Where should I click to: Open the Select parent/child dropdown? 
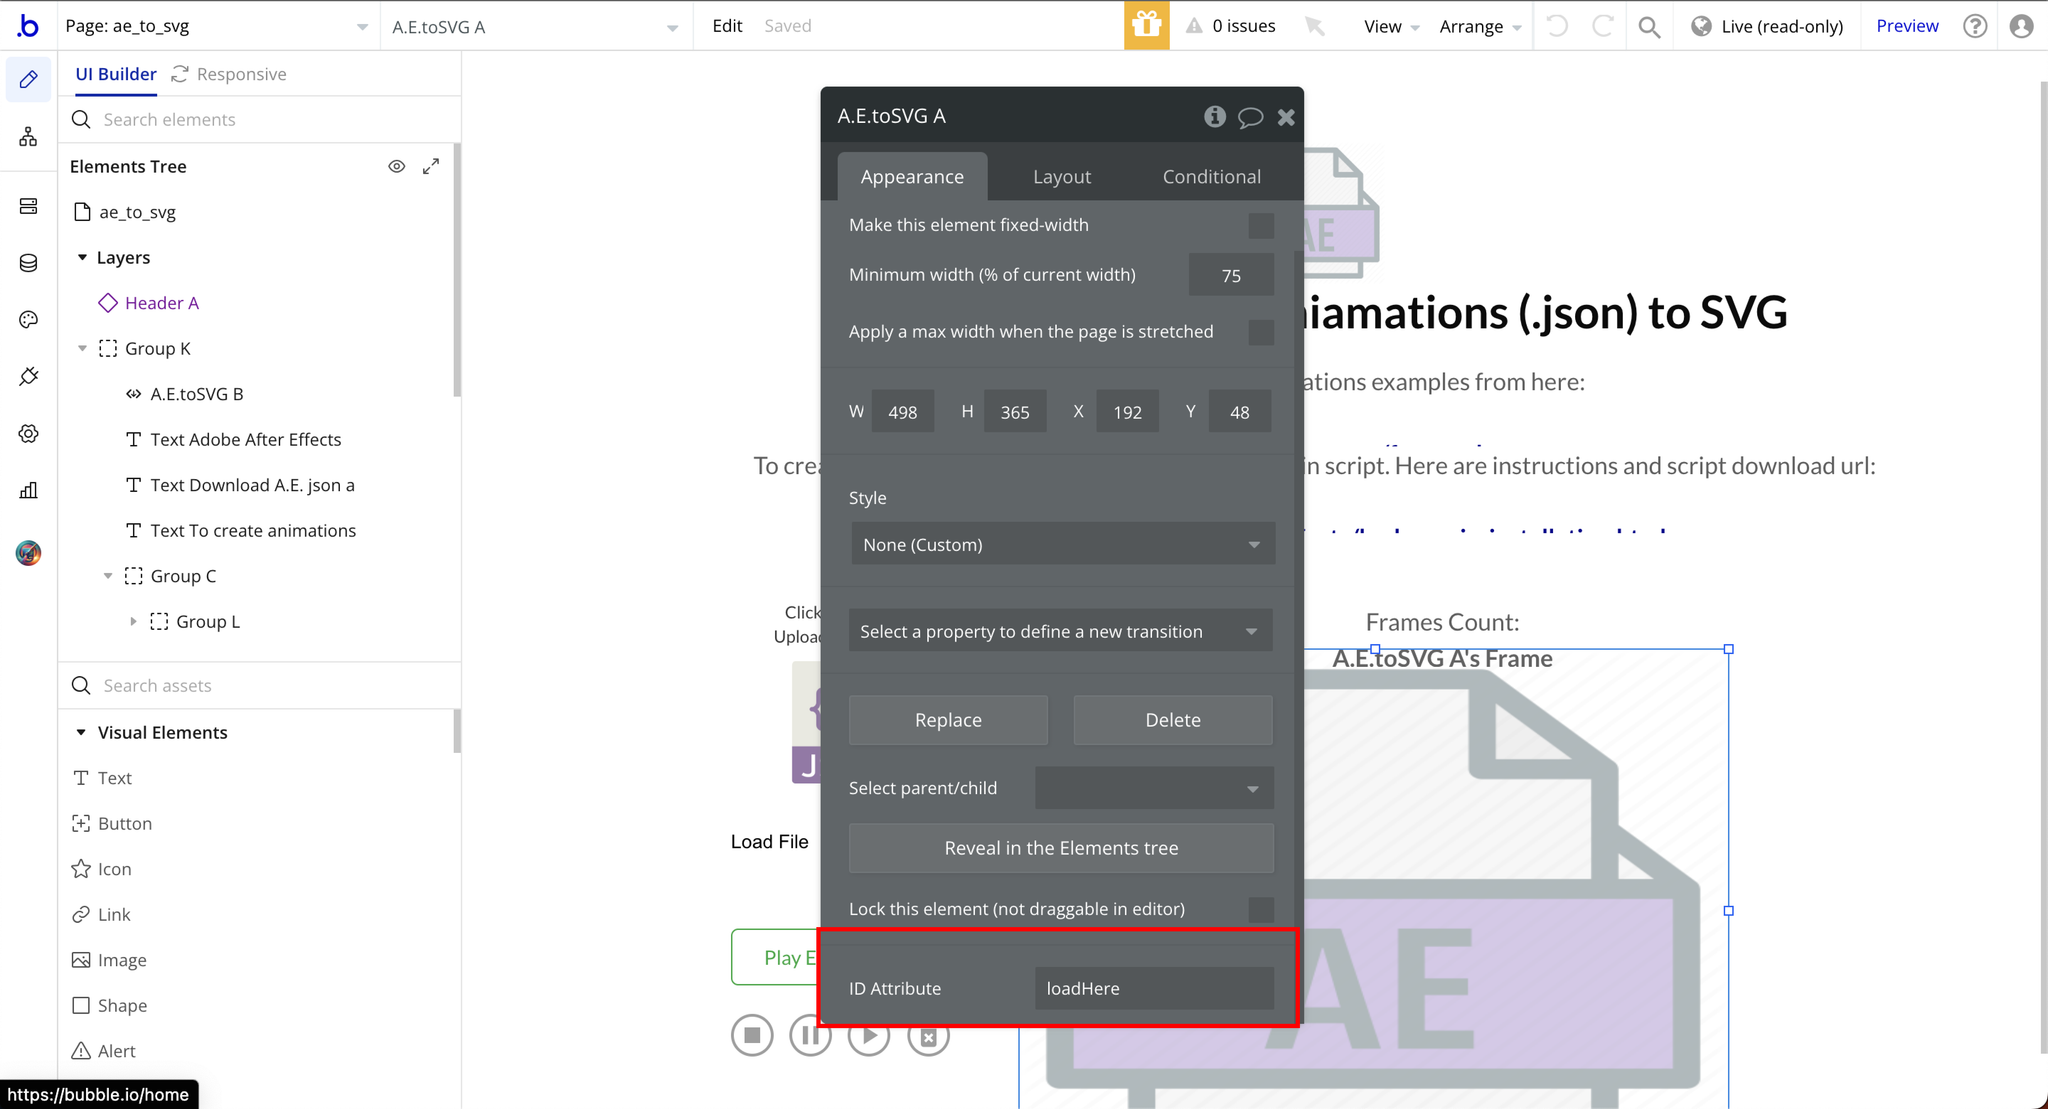click(1154, 788)
